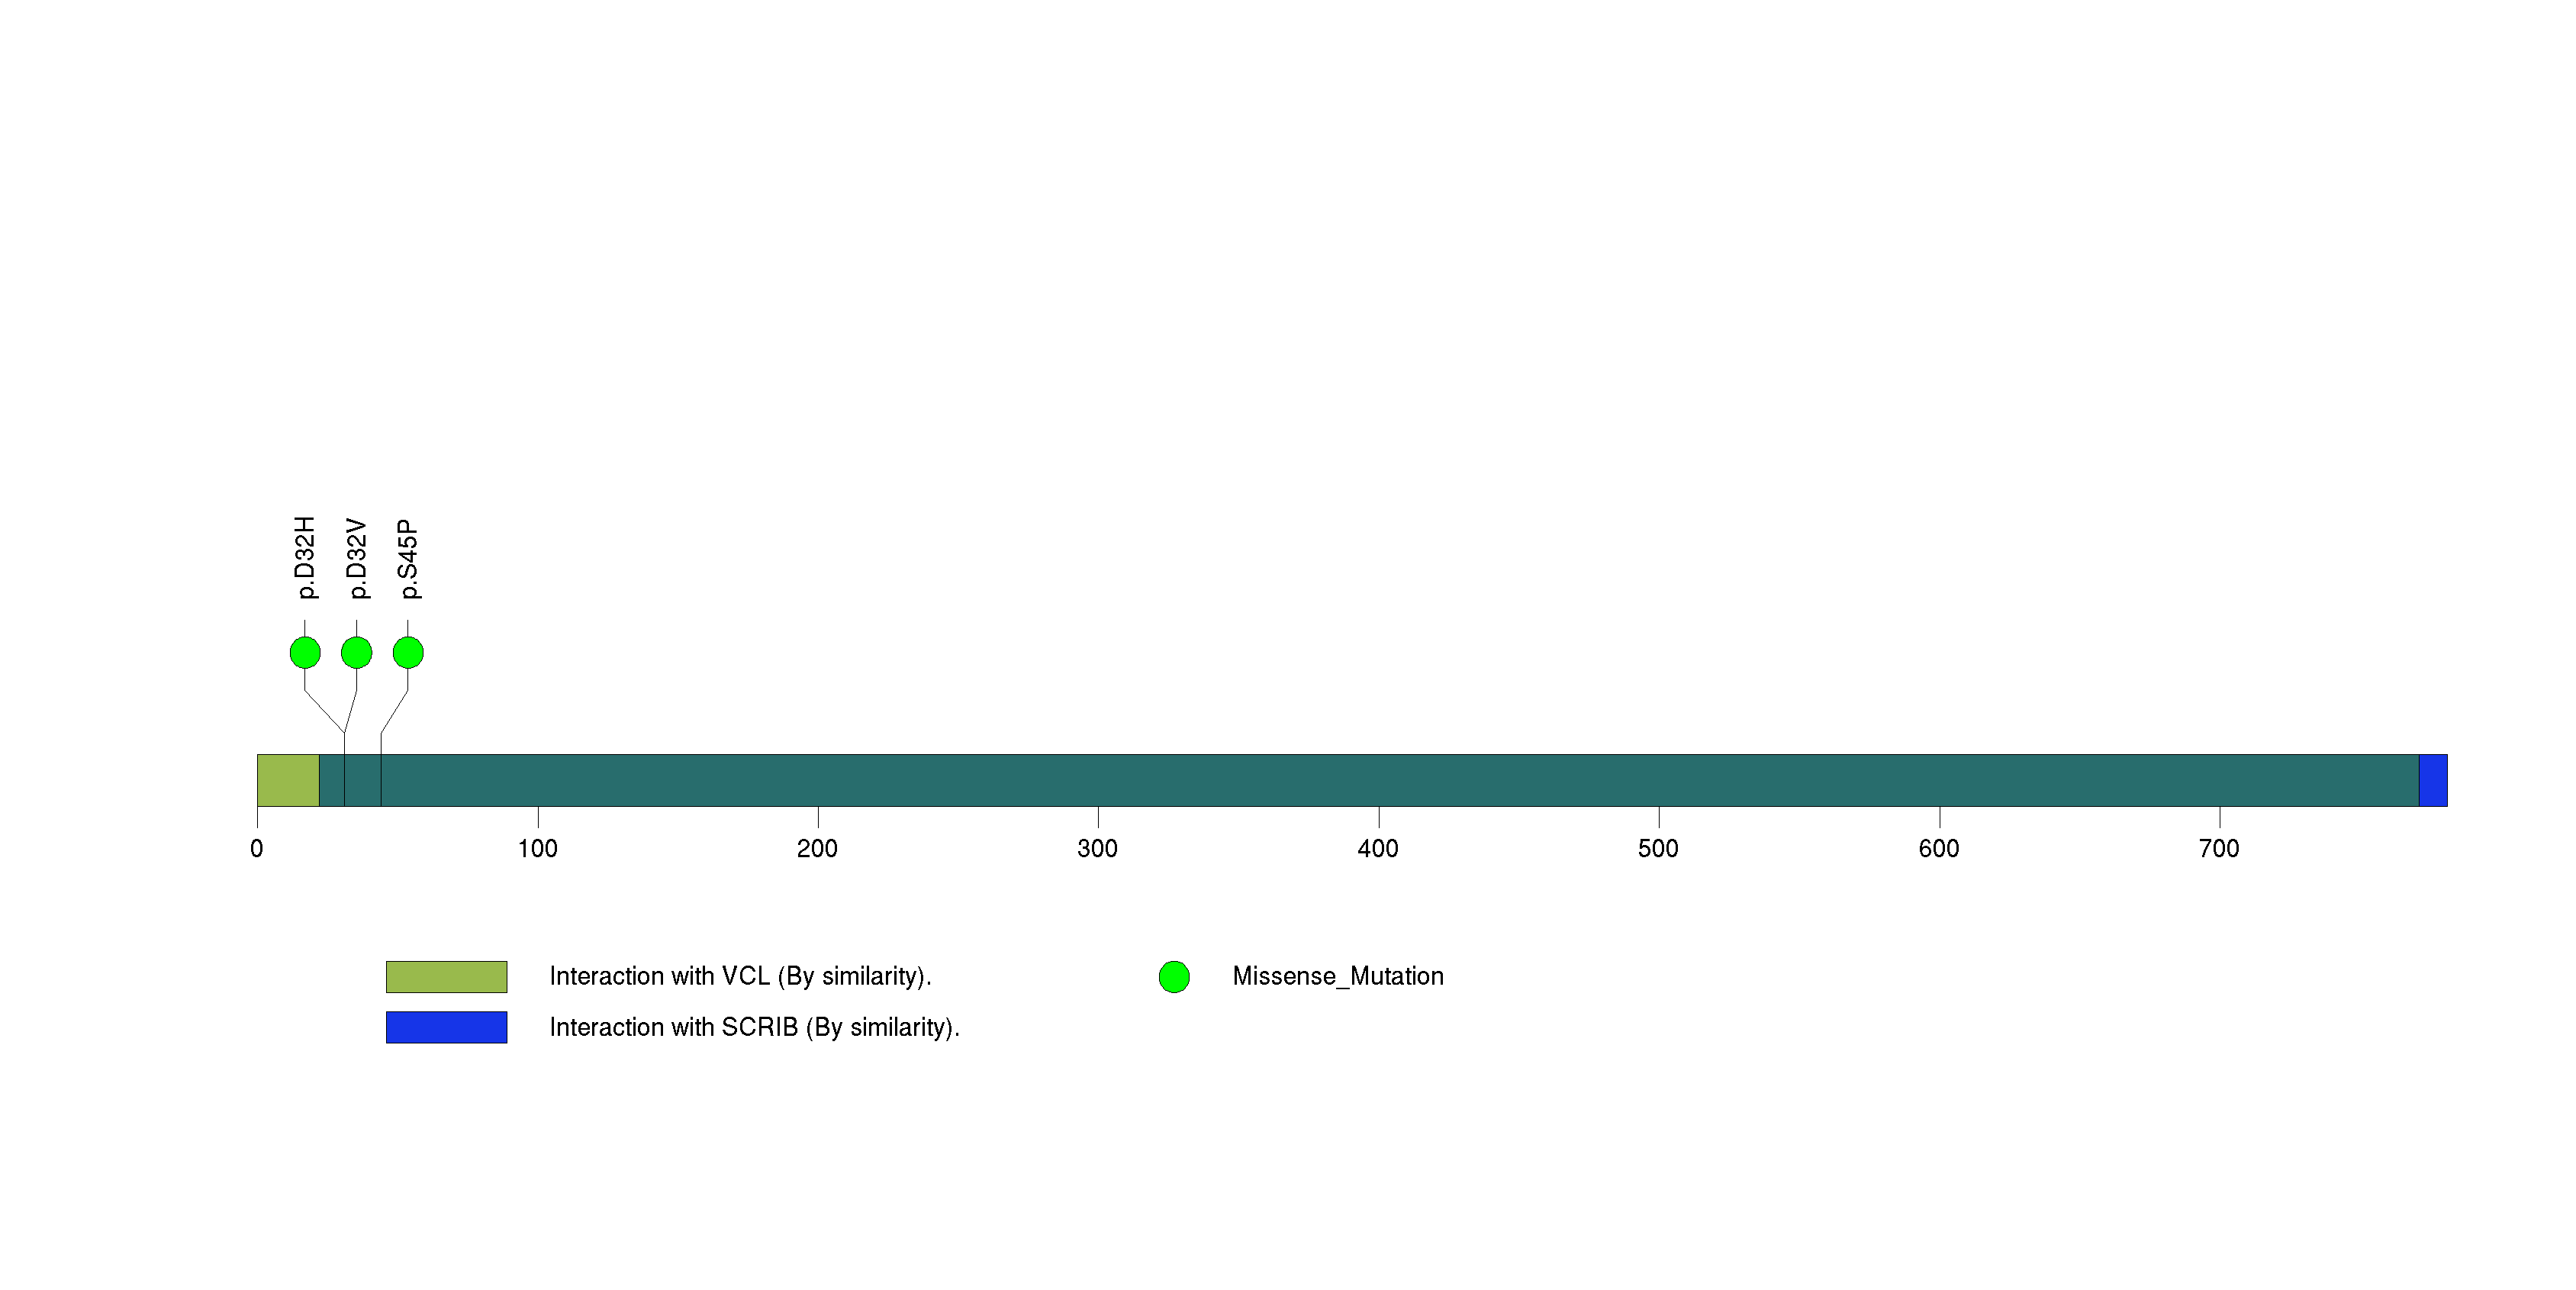Image resolution: width=2576 pixels, height=1290 pixels.
Task: Click axis tick label 100
Action: 537,849
